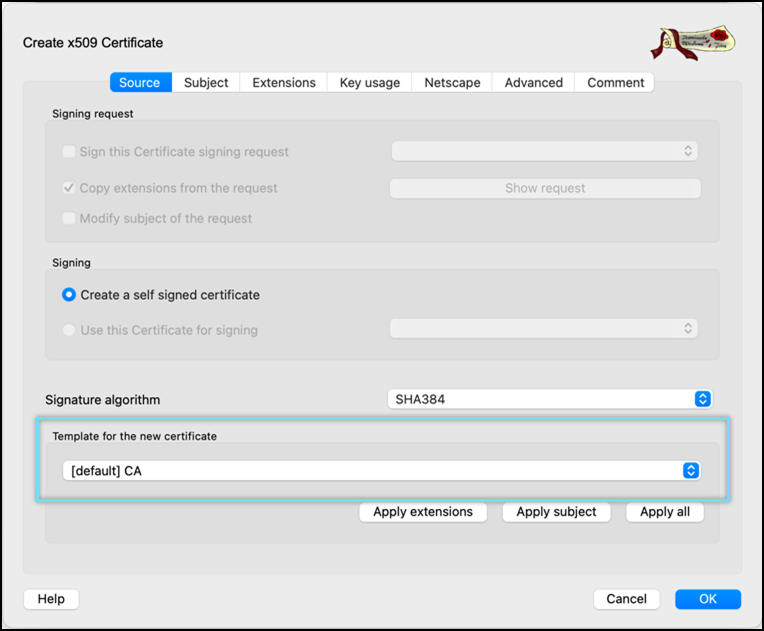This screenshot has width=764, height=631.
Task: Select Create a self signed certificate
Action: [69, 295]
